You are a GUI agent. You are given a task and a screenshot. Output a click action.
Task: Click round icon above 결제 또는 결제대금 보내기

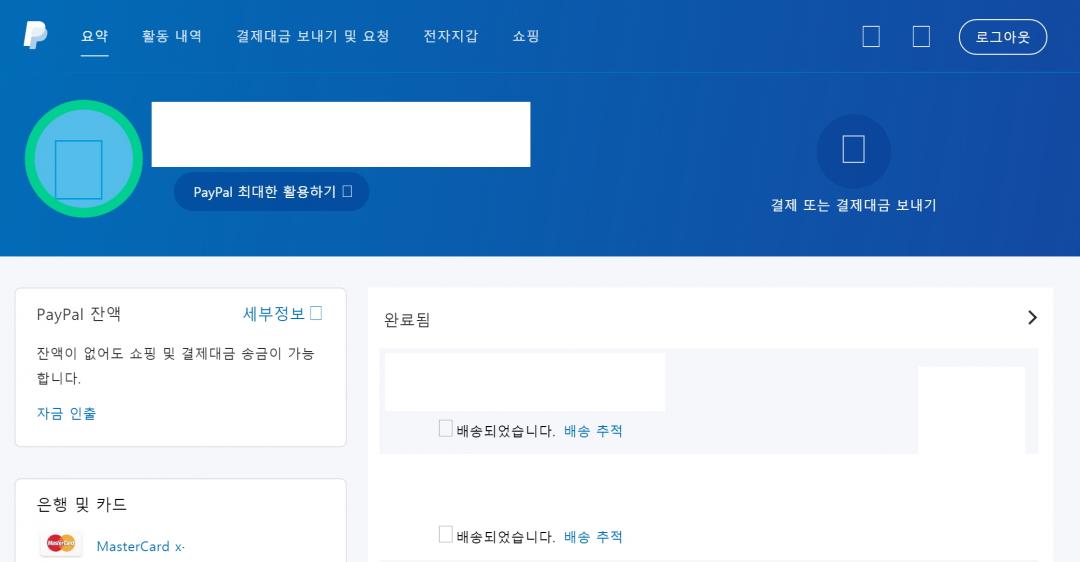point(853,151)
